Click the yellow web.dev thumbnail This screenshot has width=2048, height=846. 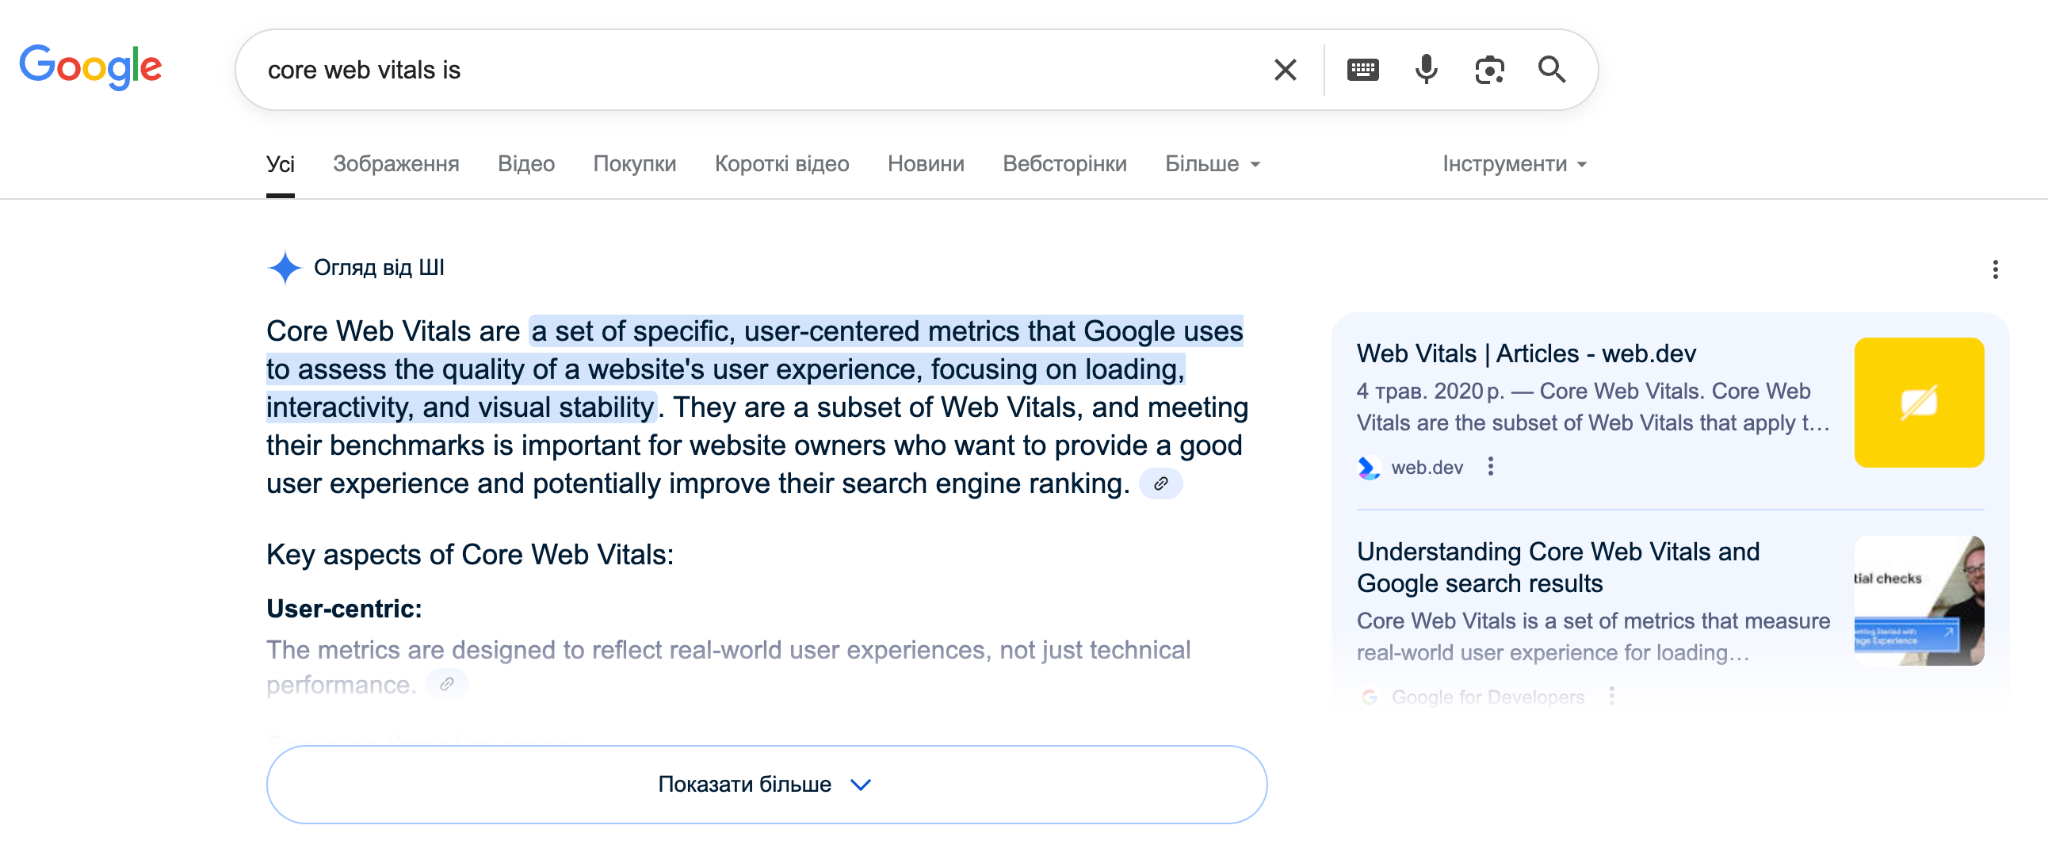coord(1918,402)
